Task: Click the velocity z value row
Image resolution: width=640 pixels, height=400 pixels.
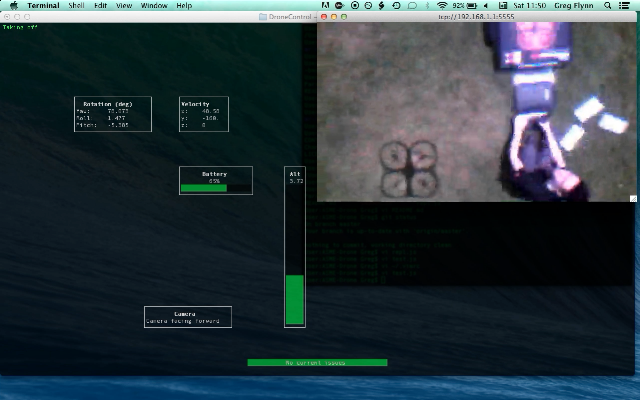Action: [x=193, y=125]
